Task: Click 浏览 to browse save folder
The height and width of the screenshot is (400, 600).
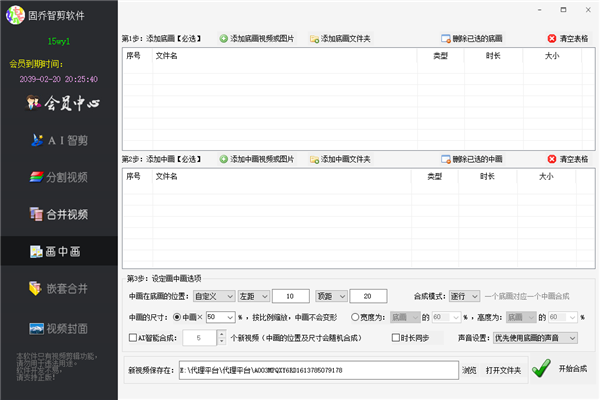Action: (469, 370)
